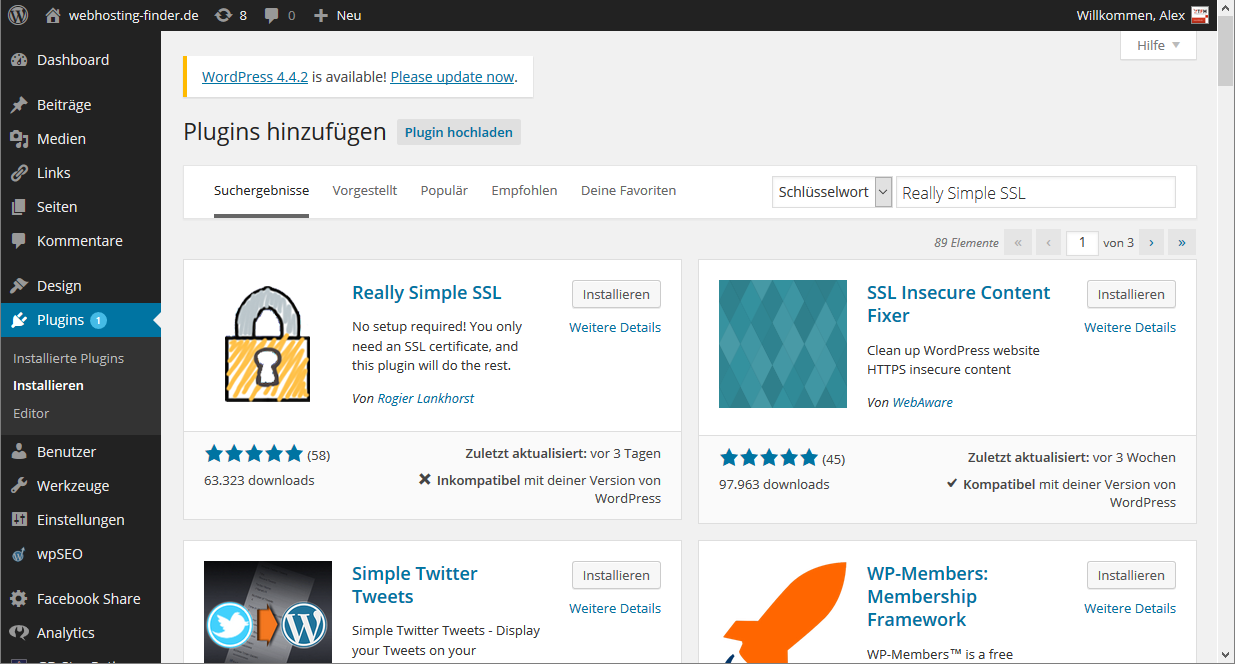Switch to the Vorgestellt tab

tap(365, 190)
